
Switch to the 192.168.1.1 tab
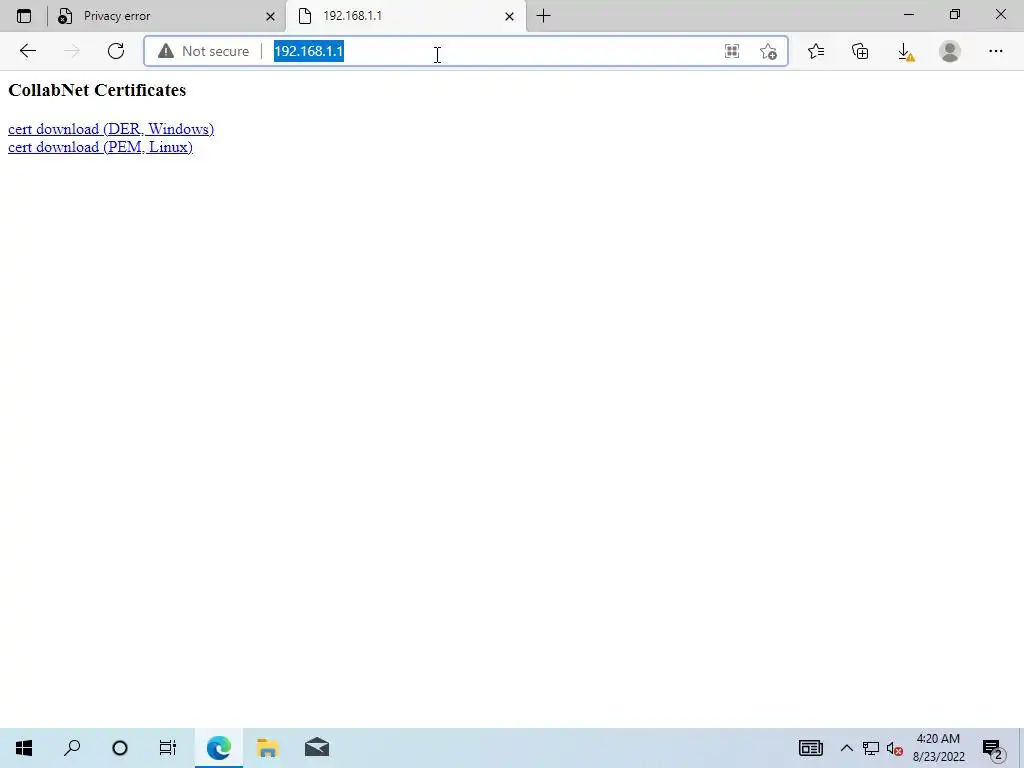coord(405,16)
